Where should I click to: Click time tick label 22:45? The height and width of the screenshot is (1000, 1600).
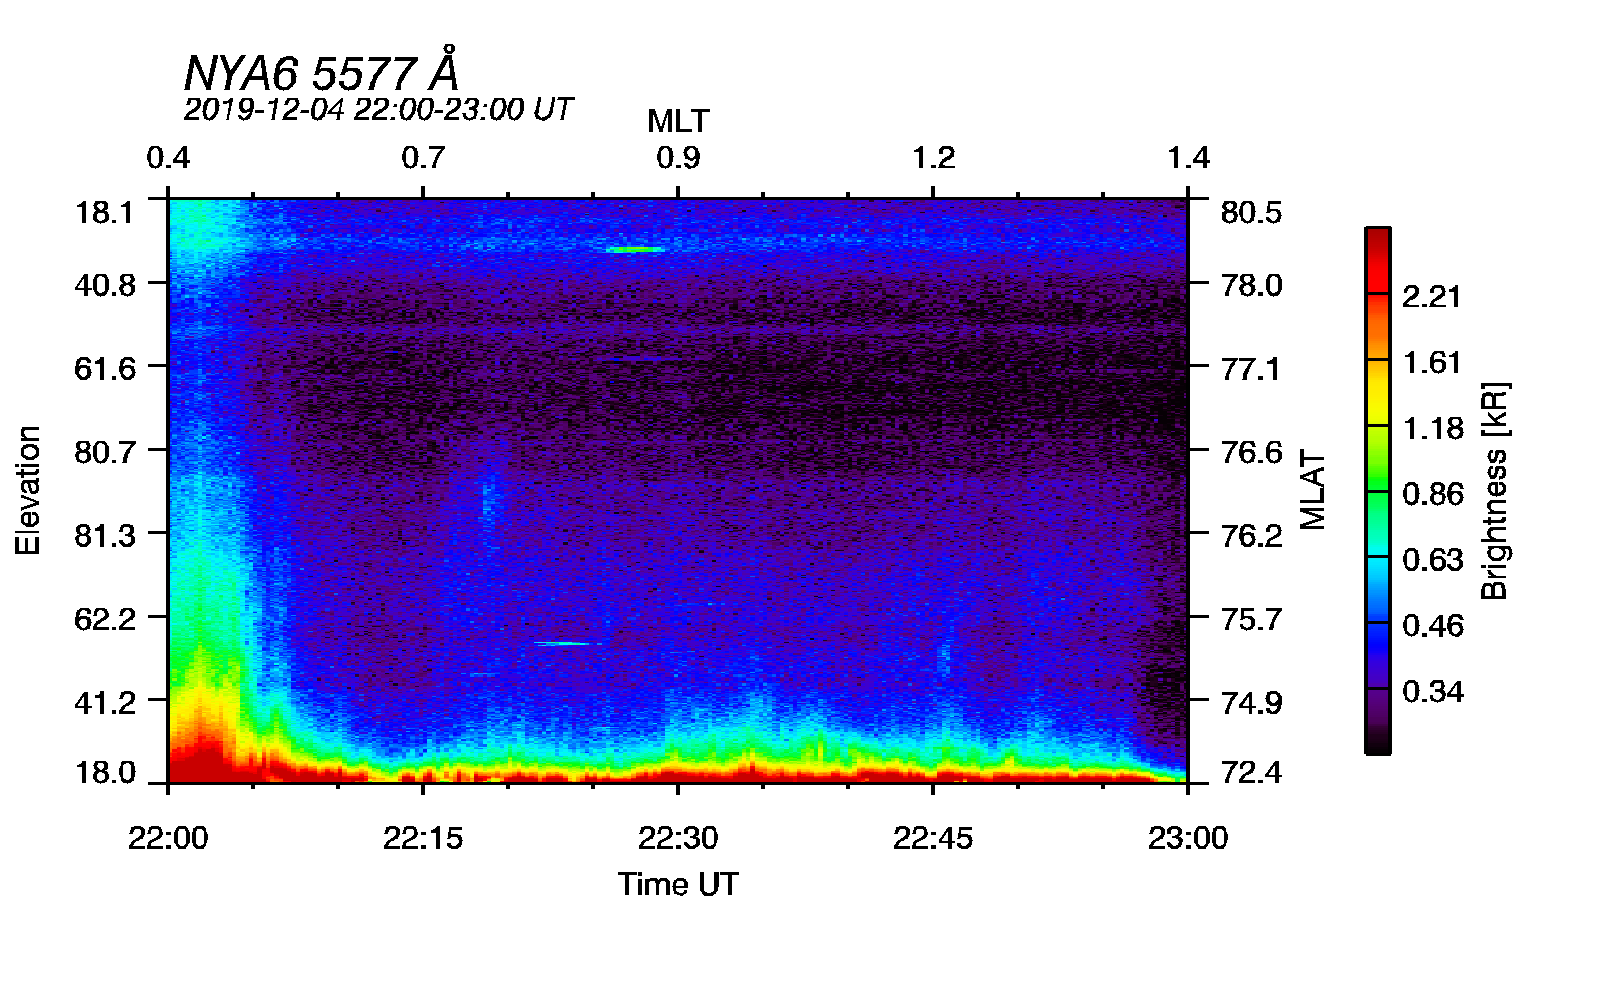point(933,838)
